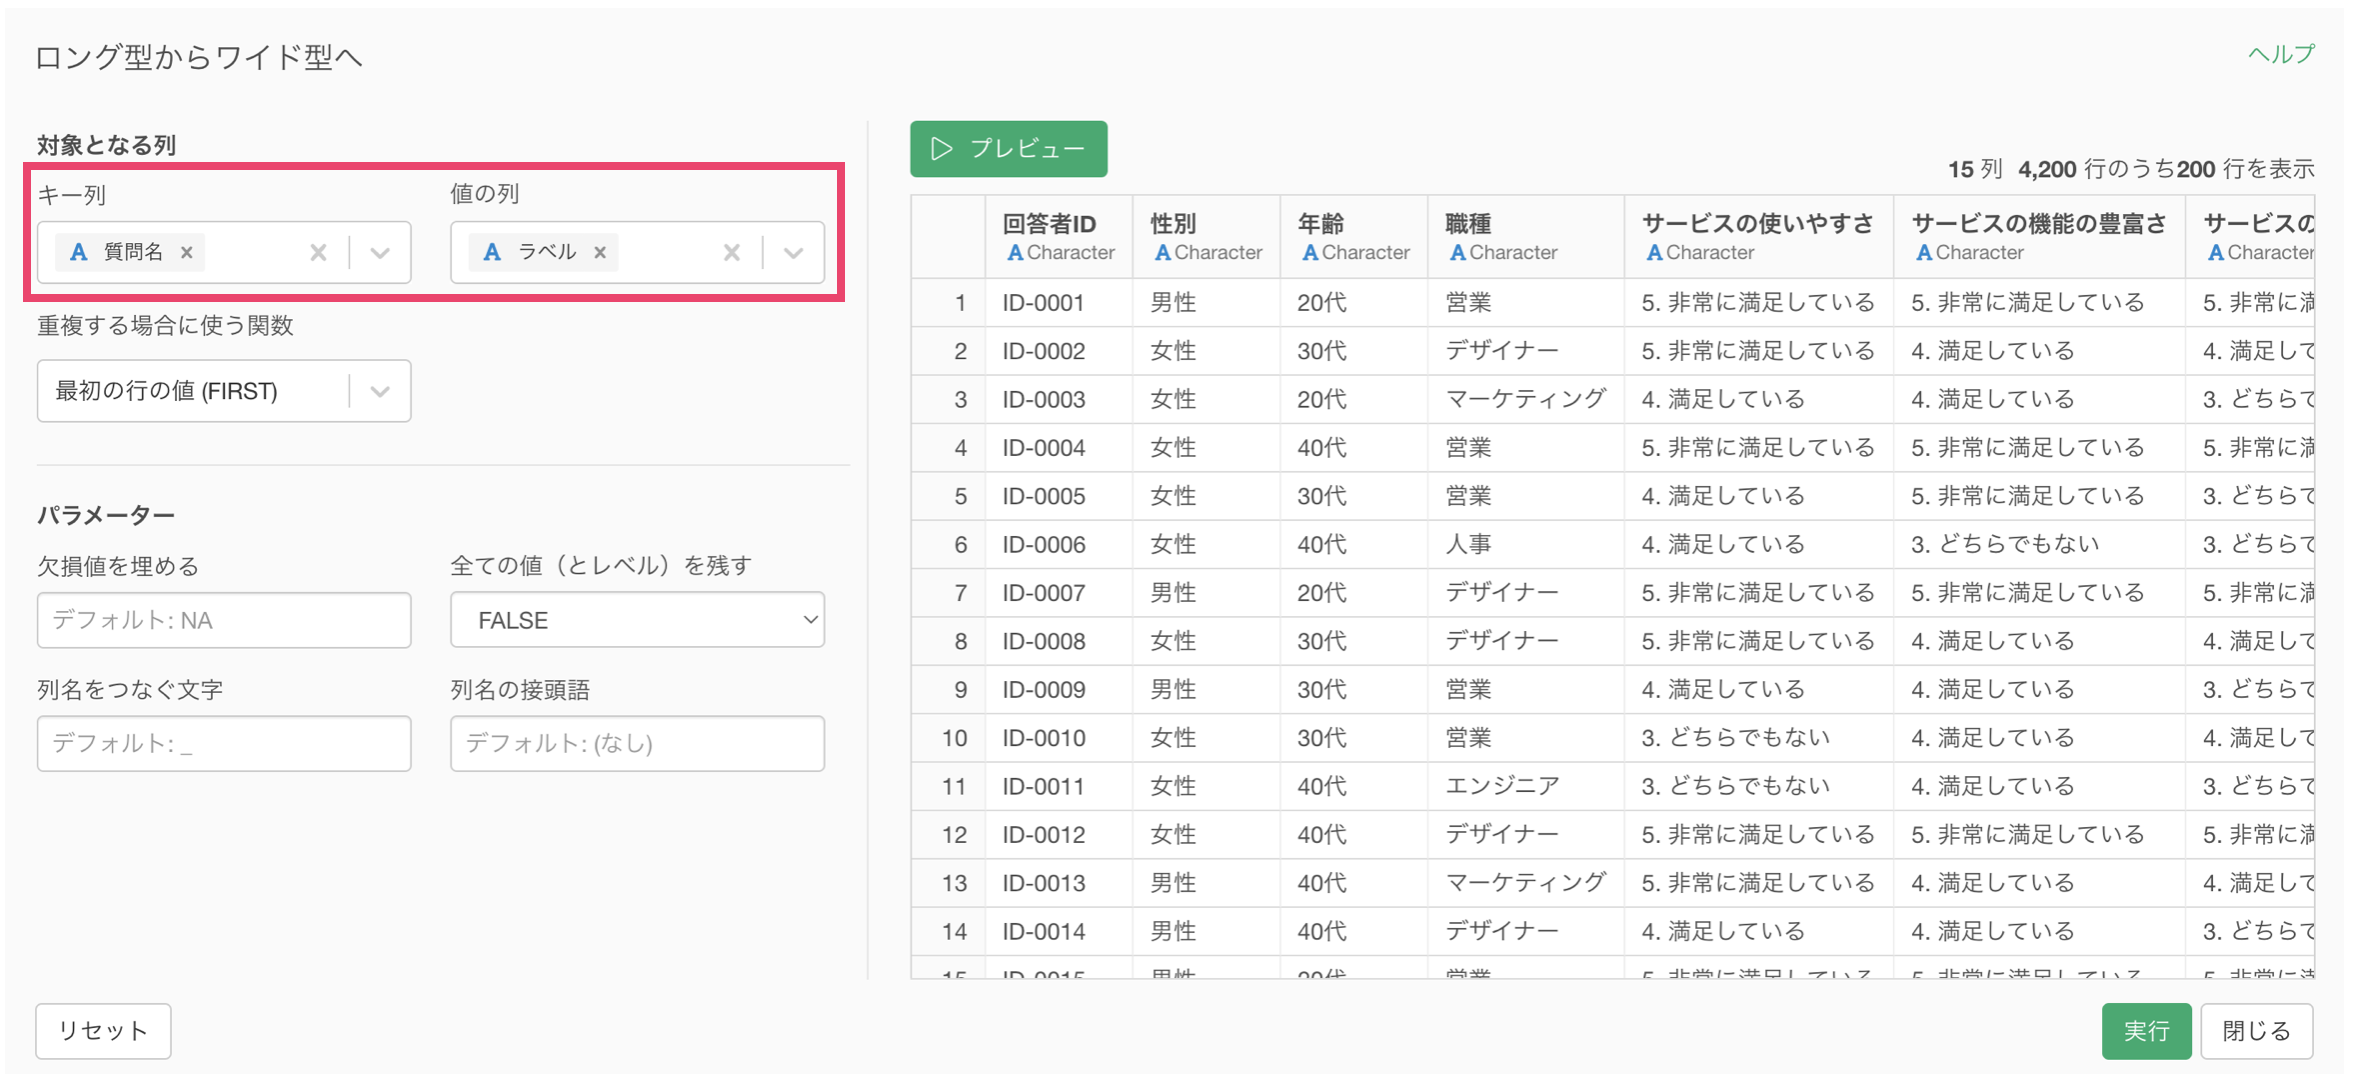Image resolution: width=2358 pixels, height=1084 pixels.
Task: Expand the キー列 dropdown arrow
Action: (380, 252)
